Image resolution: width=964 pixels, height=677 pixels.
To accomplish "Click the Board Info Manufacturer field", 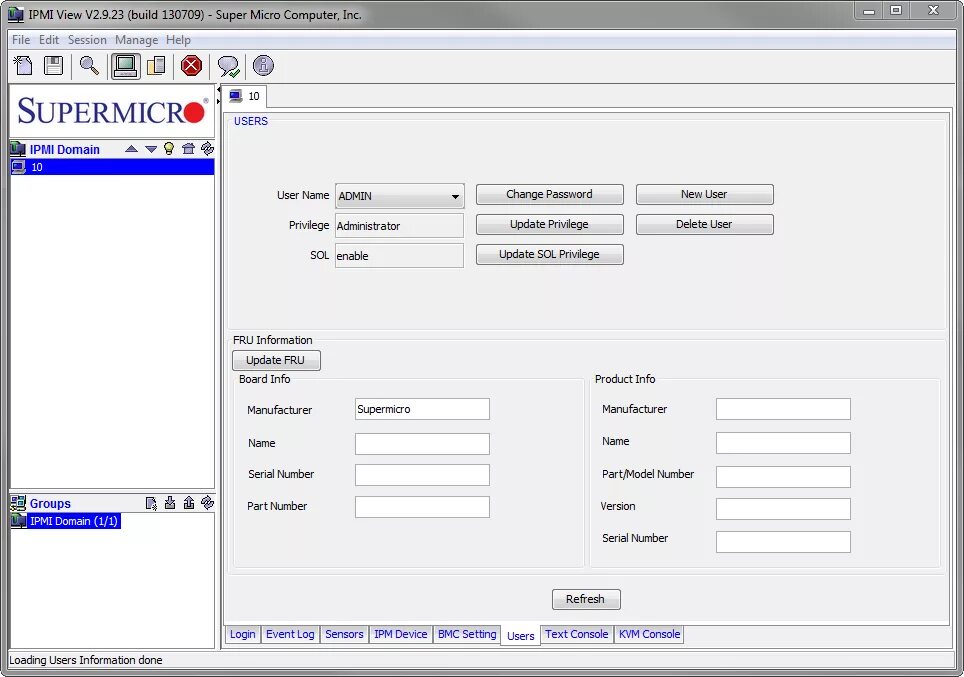I will 422,409.
